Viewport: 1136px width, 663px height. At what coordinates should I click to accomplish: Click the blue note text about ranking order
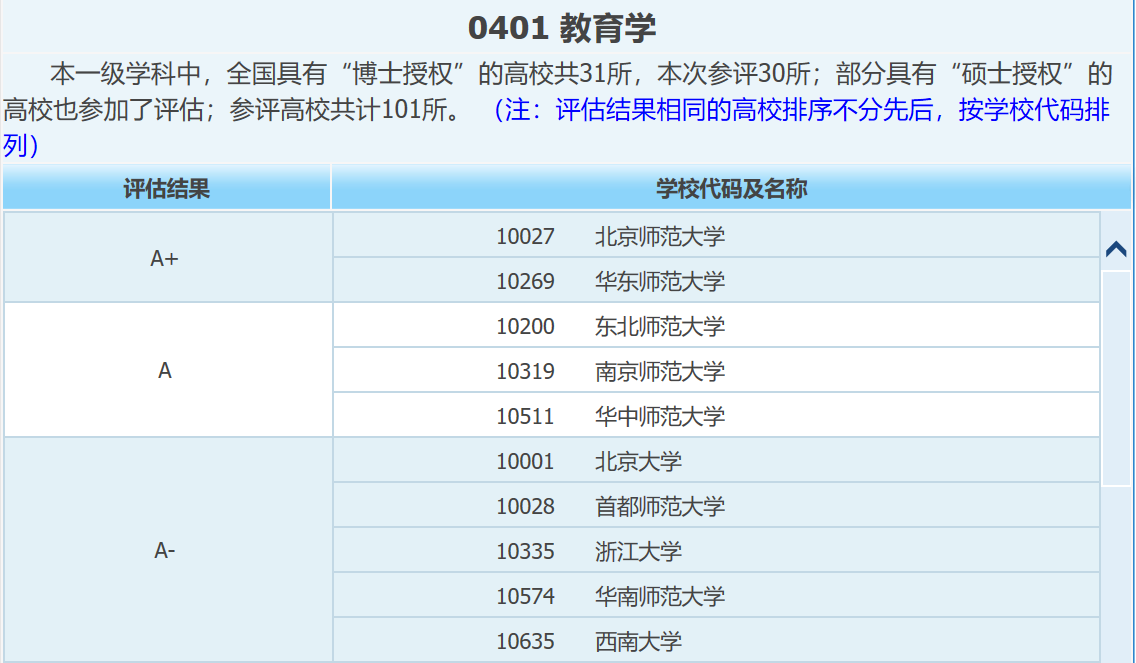[x=800, y=111]
